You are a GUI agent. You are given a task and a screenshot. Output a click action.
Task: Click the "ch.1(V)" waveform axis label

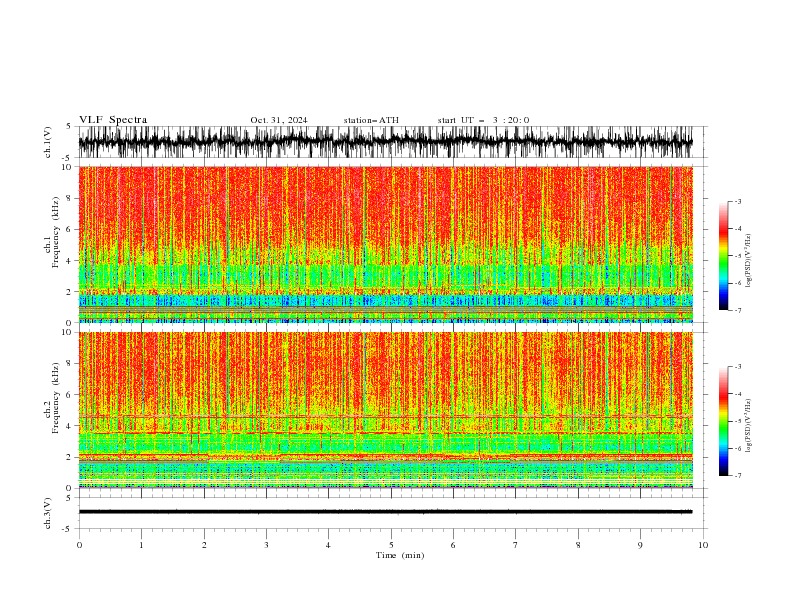tap(48, 142)
